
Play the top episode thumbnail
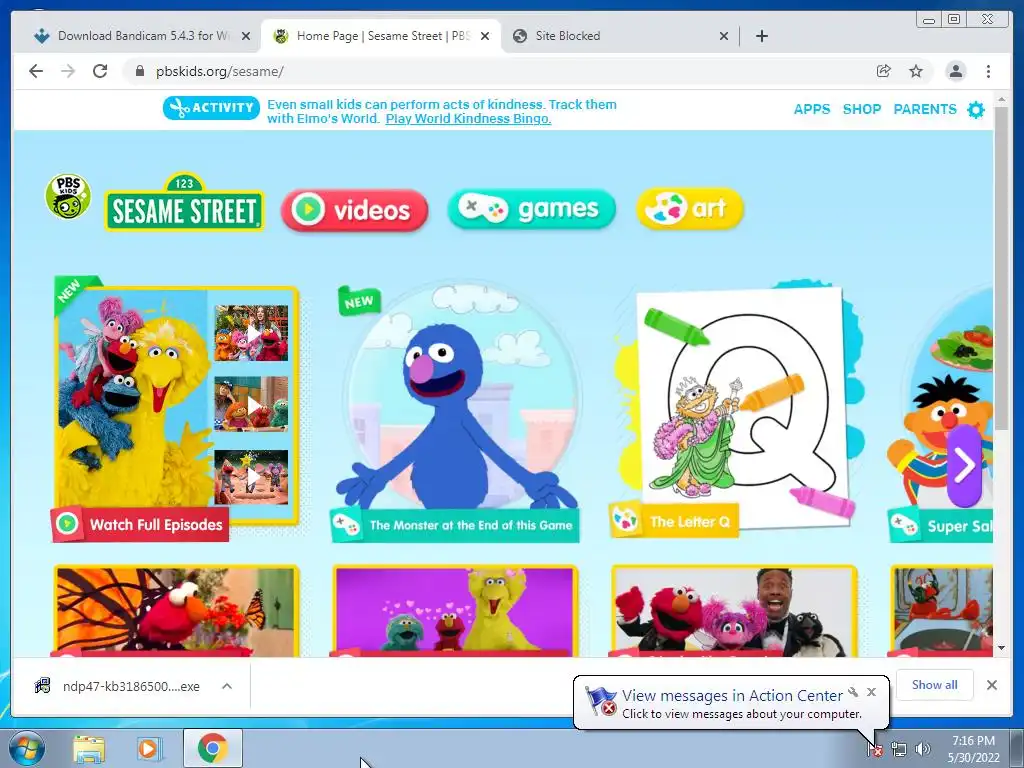coord(251,333)
